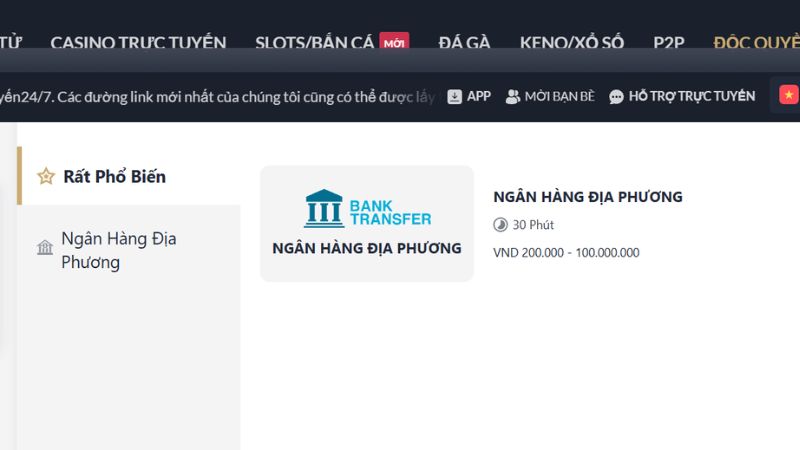The height and width of the screenshot is (450, 800).
Task: Click the VND 200.000 - 100.000.000 limit text
Action: [566, 253]
